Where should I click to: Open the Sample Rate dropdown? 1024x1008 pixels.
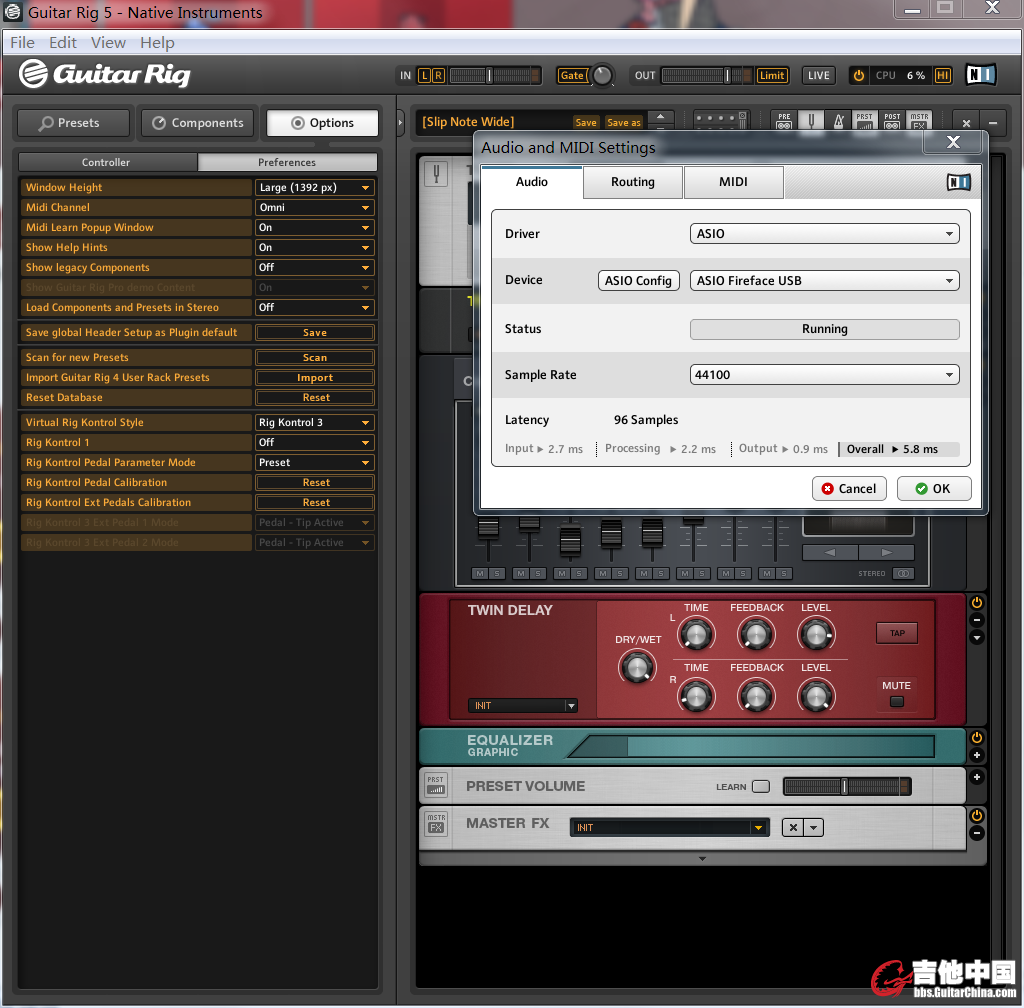pyautogui.click(x=824, y=375)
